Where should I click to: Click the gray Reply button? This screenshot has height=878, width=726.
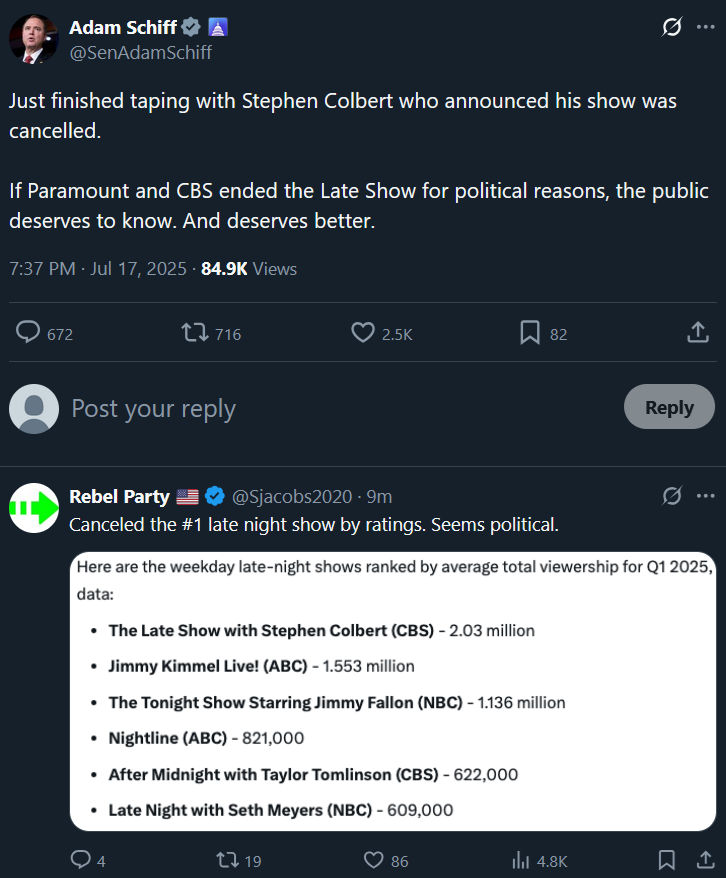(669, 407)
